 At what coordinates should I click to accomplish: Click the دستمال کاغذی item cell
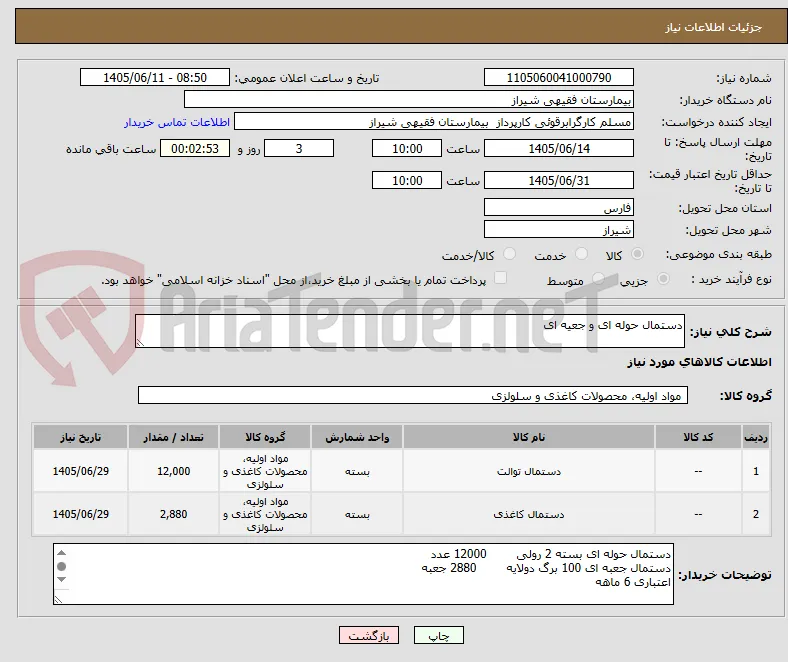[529, 514]
